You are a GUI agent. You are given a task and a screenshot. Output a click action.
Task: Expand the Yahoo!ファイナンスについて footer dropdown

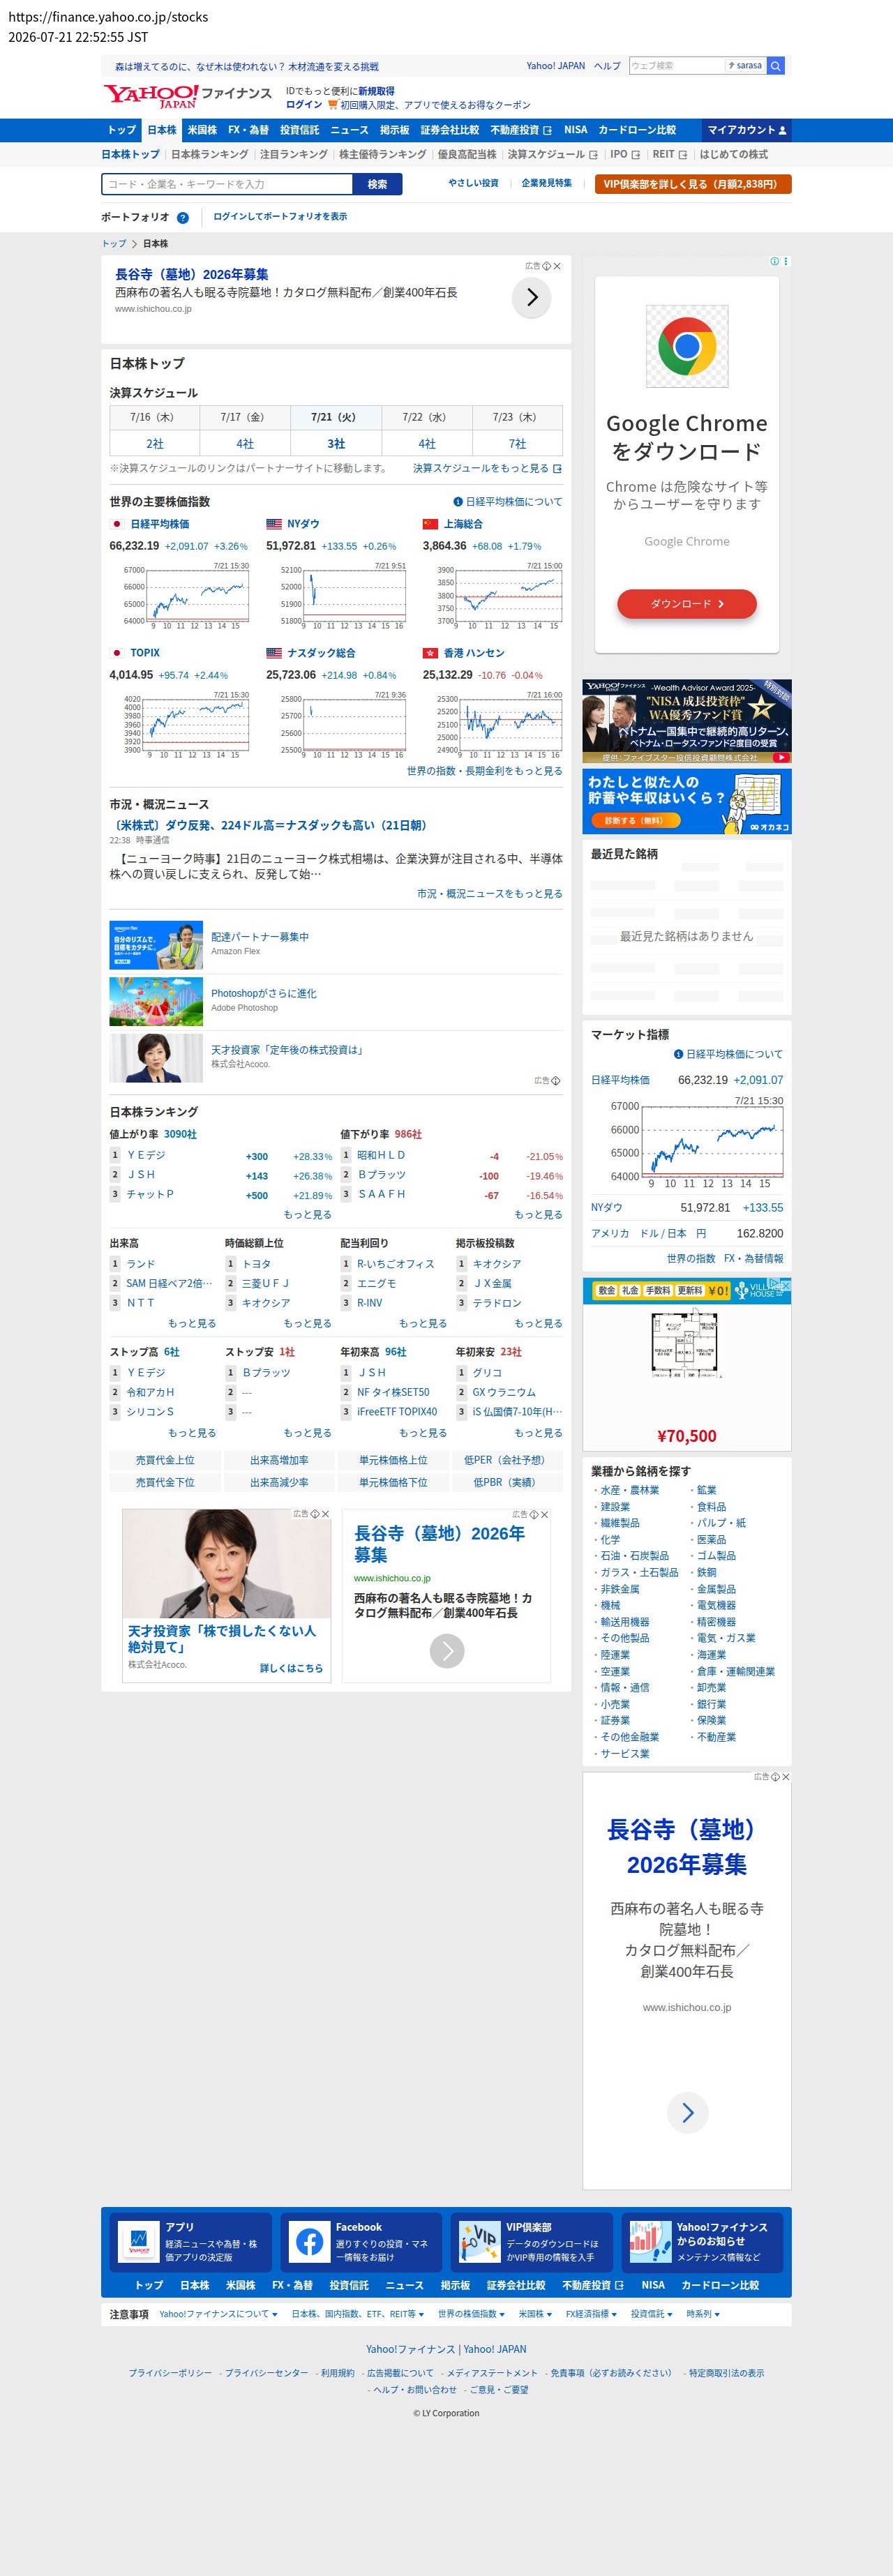click(x=218, y=2314)
